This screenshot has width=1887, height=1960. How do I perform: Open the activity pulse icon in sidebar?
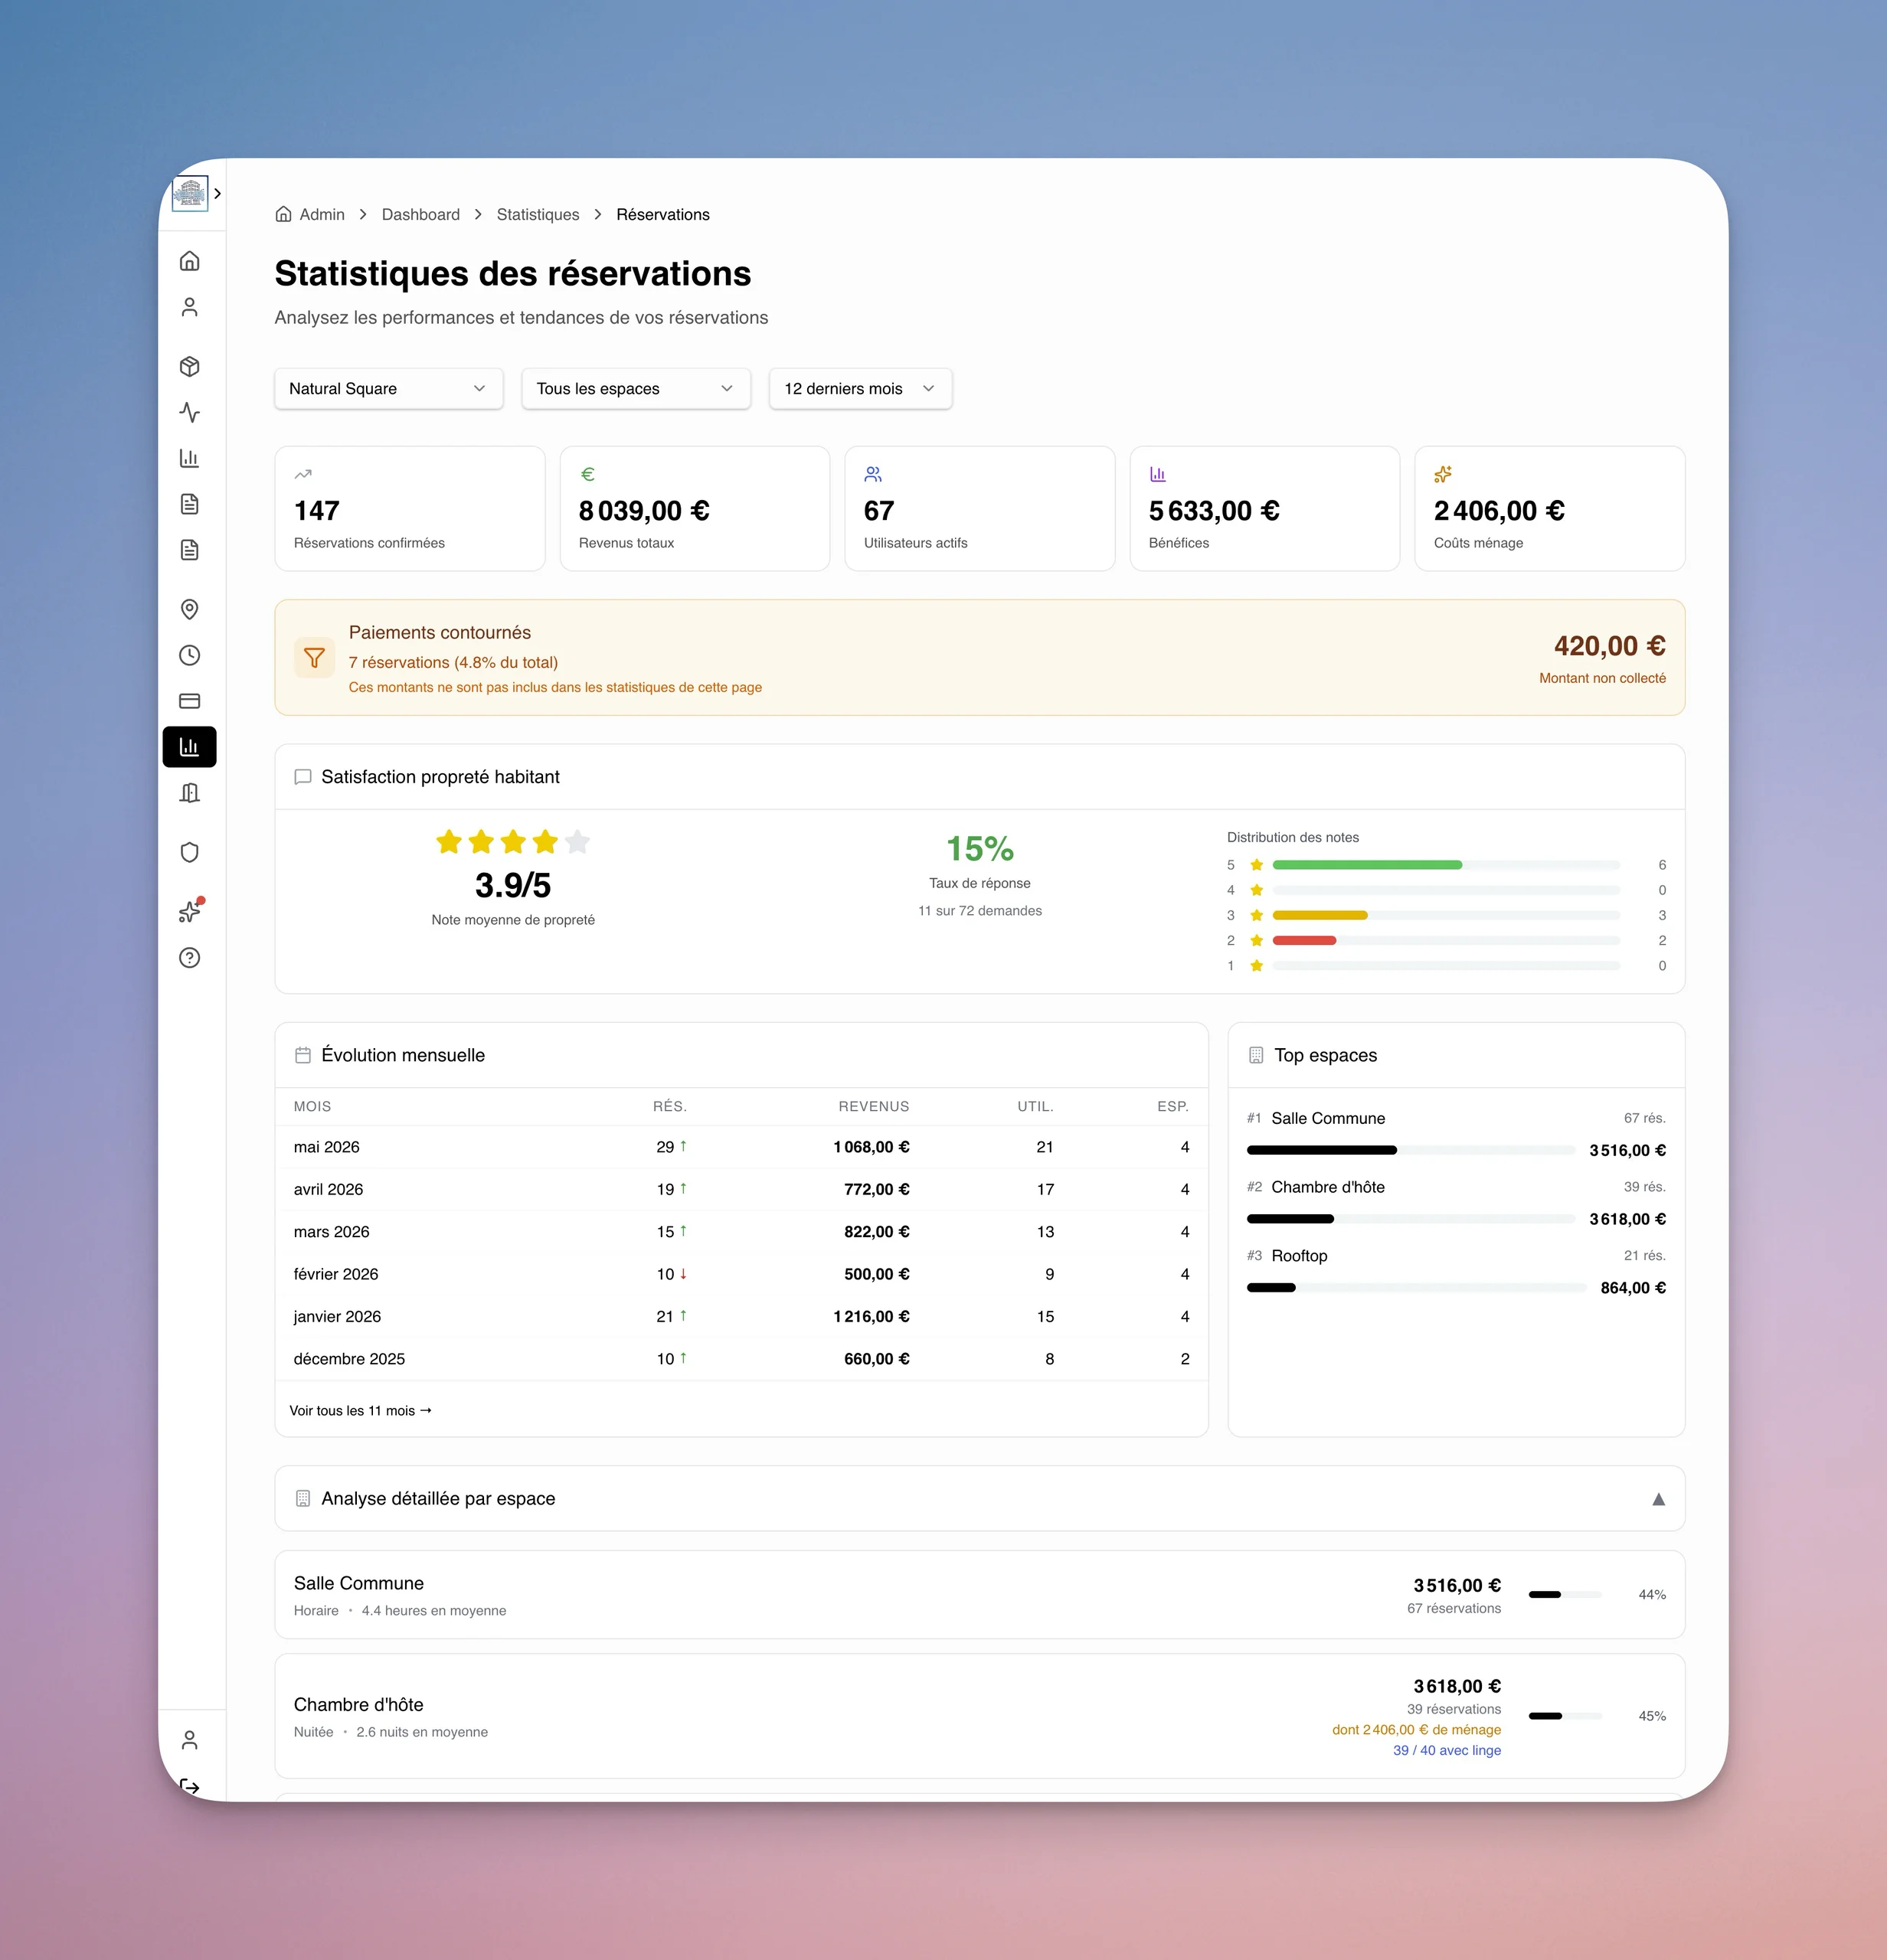[189, 412]
